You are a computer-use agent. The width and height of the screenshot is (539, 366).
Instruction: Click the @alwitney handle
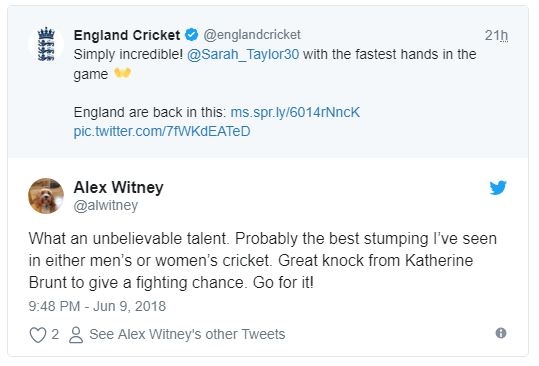tap(106, 206)
